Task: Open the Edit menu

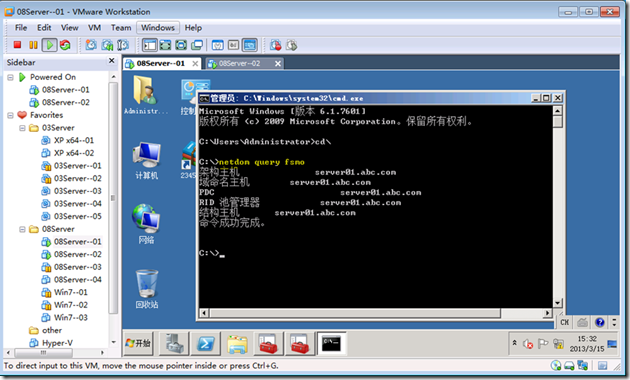Action: point(44,28)
